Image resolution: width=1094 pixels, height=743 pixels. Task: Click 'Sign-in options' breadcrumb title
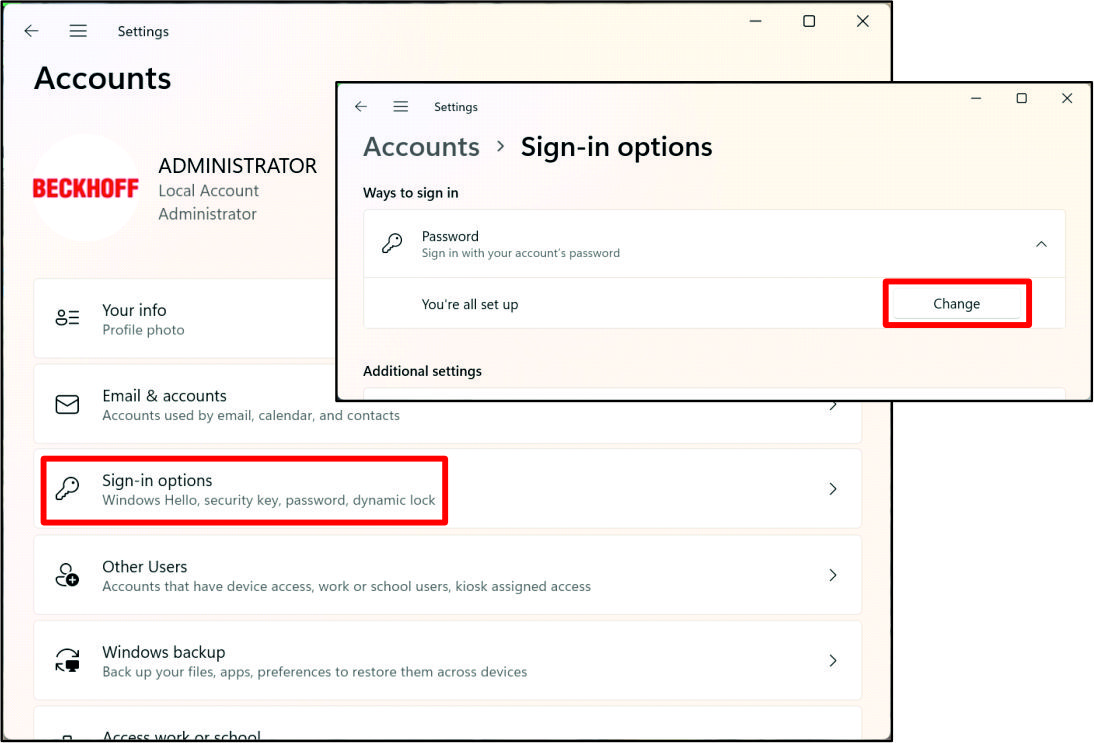616,147
